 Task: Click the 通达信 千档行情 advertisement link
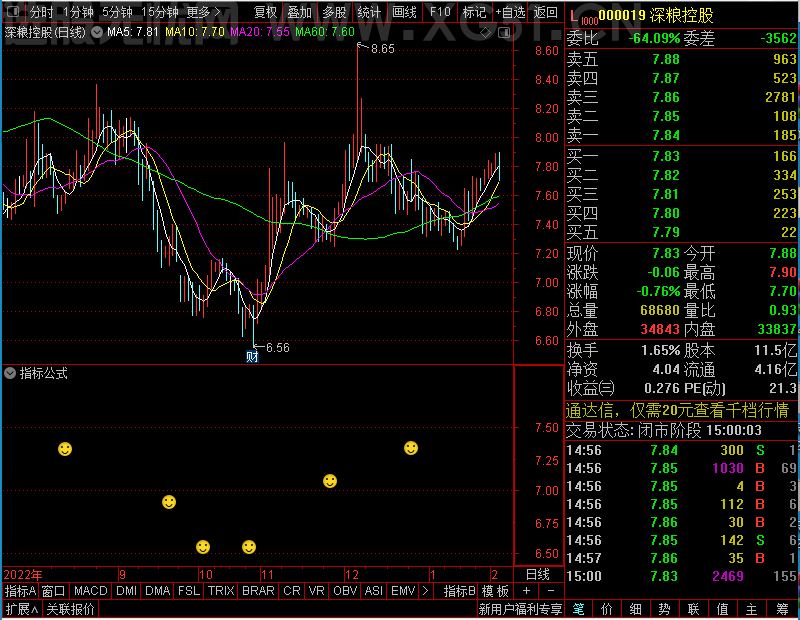click(678, 410)
